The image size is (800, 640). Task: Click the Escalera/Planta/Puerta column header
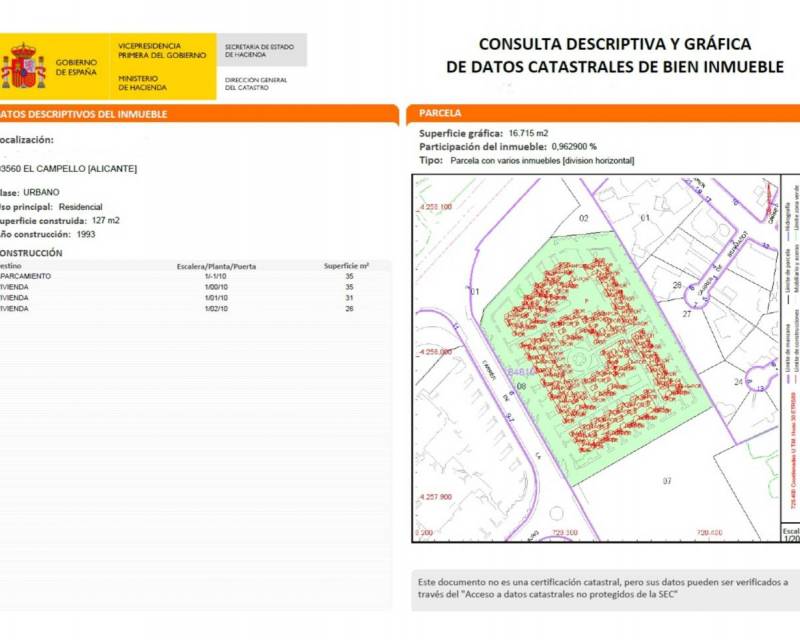[x=216, y=266]
